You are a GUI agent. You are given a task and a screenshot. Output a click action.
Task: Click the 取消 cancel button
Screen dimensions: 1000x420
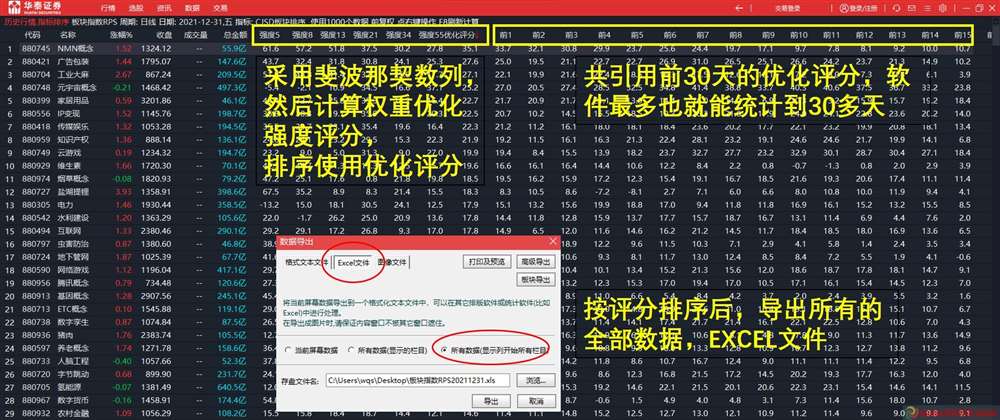pyautogui.click(x=536, y=402)
